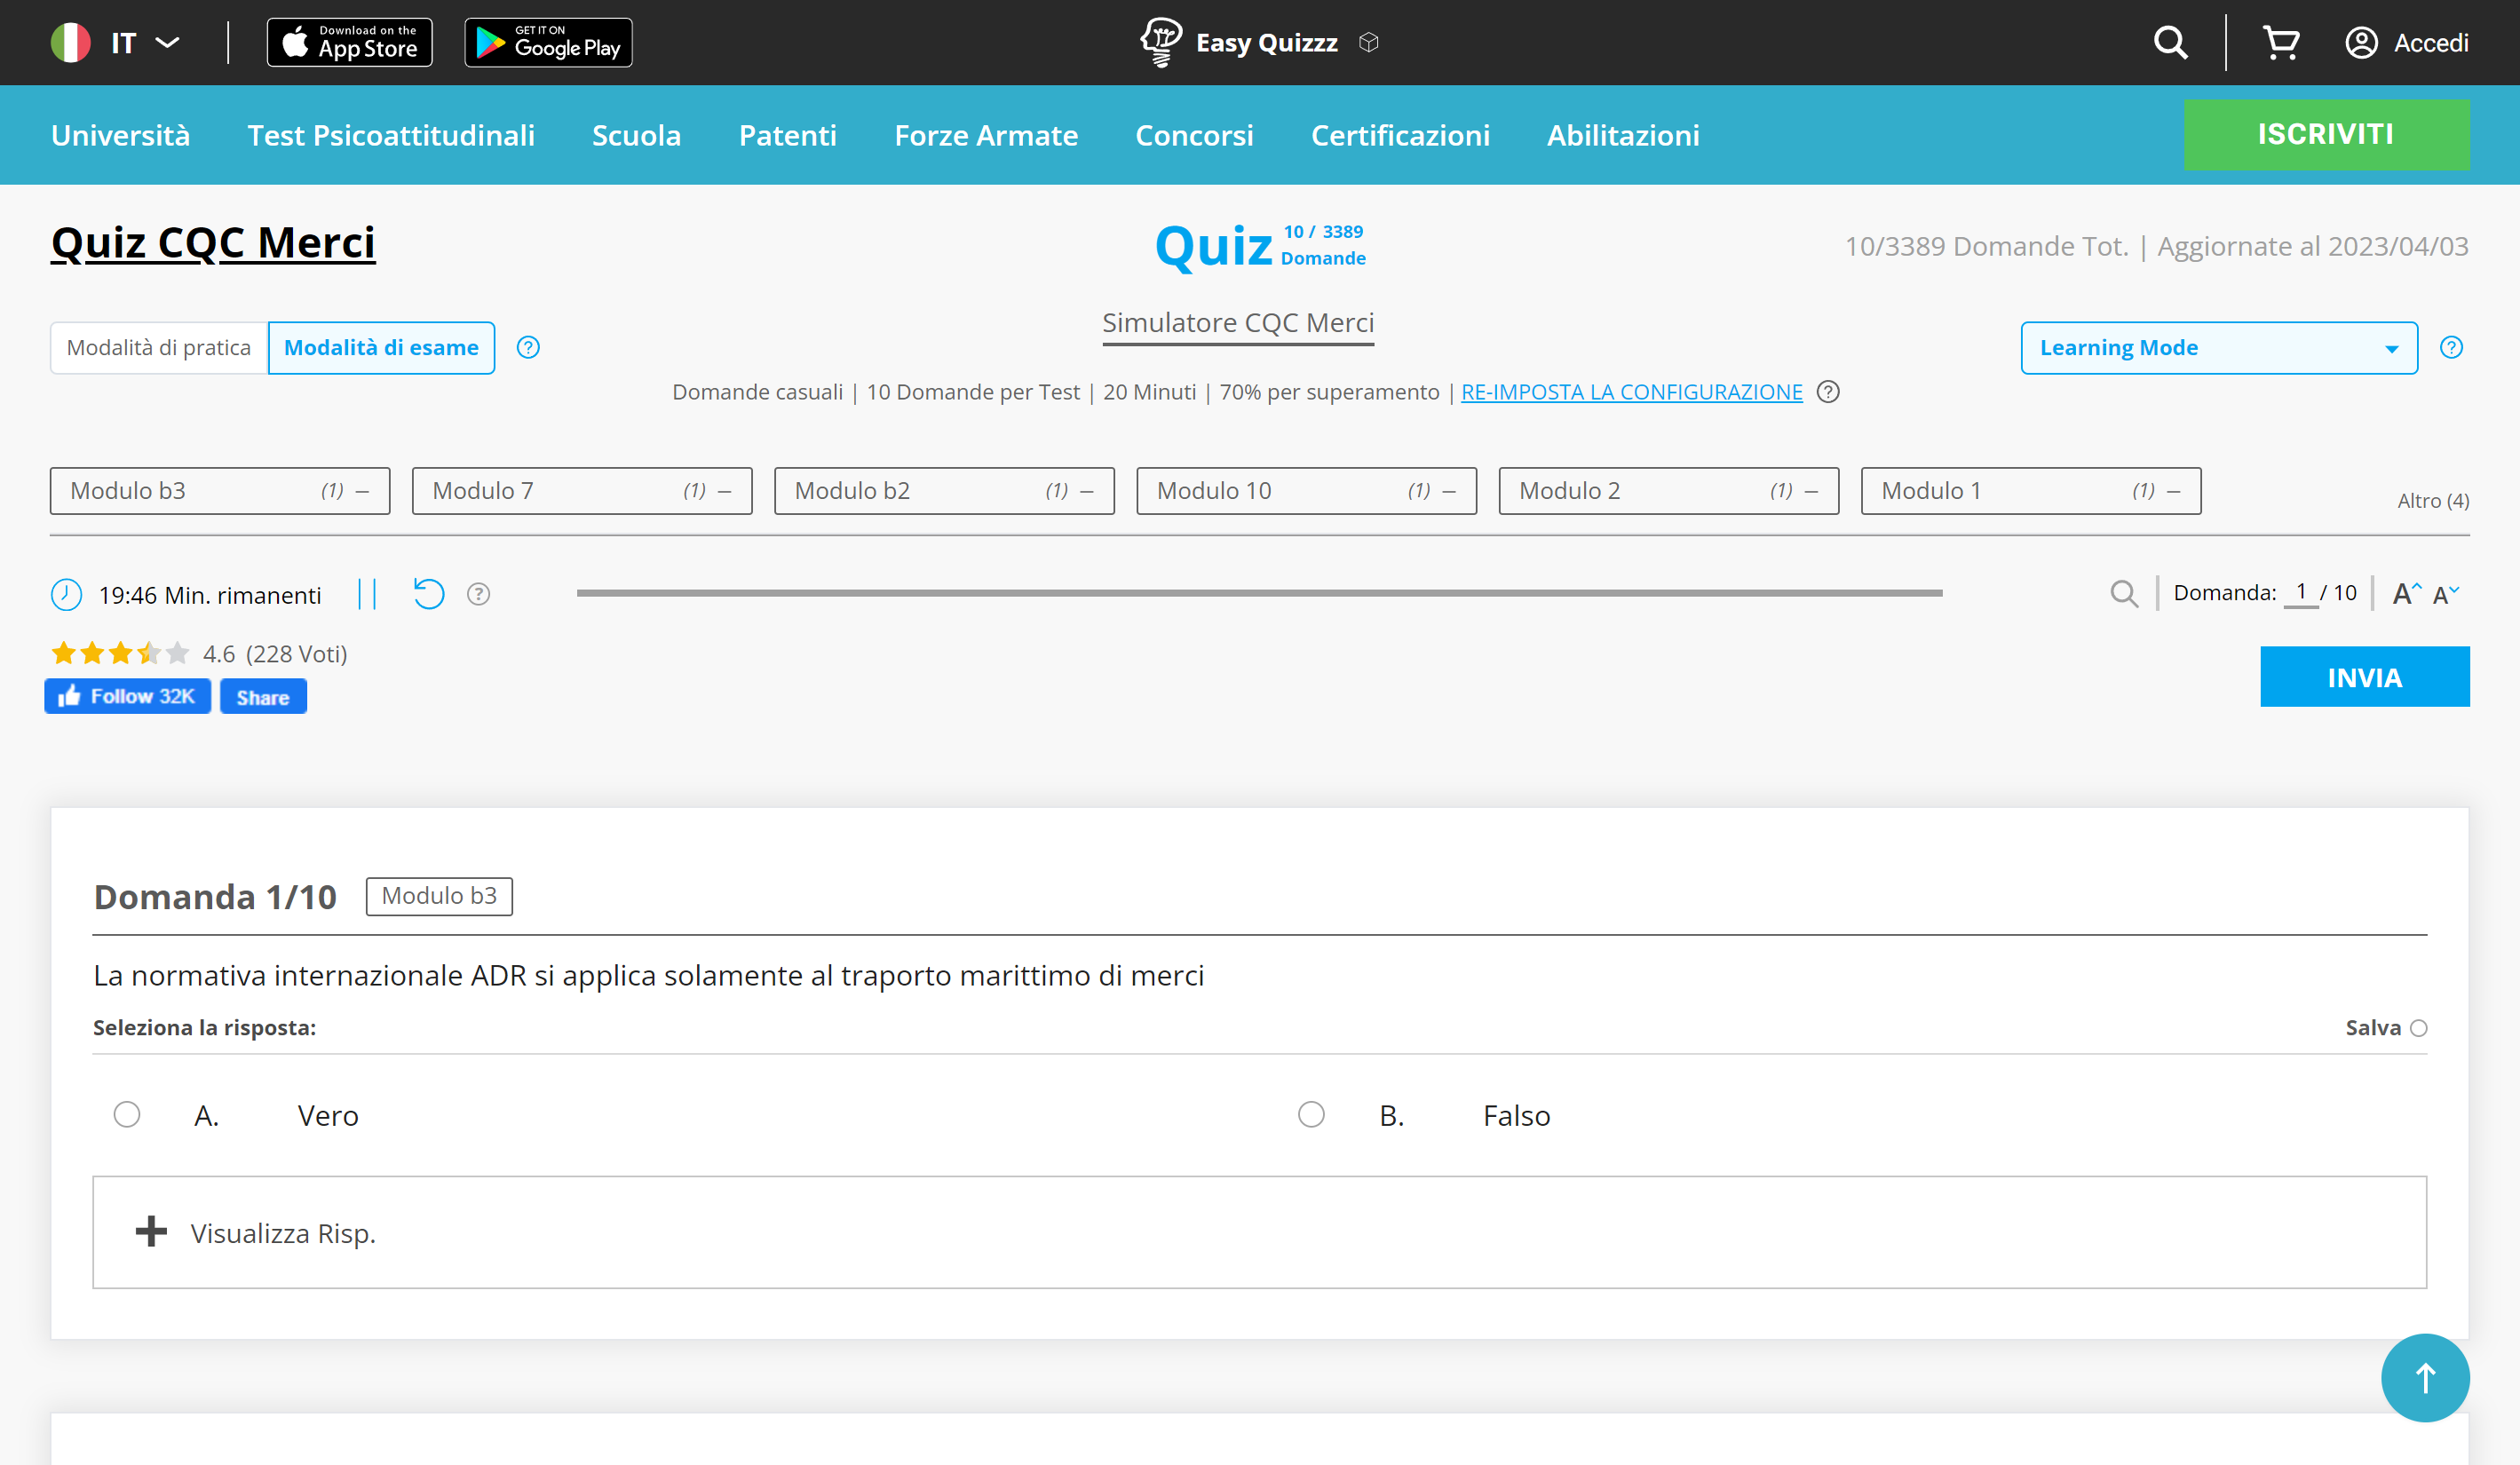Viewport: 2520px width, 1465px height.
Task: Submit the quiz with INVIA button
Action: pyautogui.click(x=2364, y=677)
